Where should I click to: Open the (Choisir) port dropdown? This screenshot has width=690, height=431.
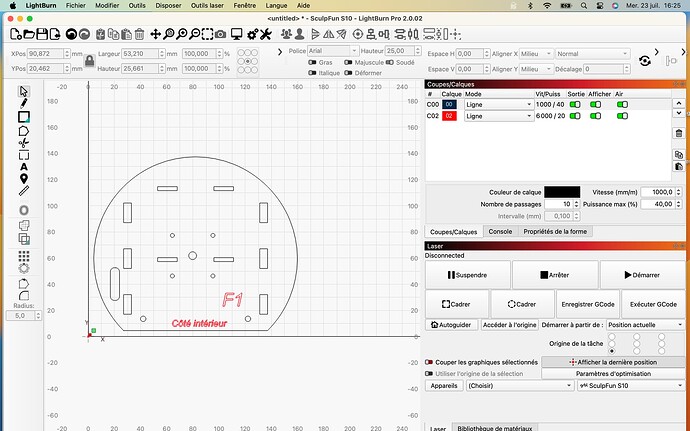point(519,386)
